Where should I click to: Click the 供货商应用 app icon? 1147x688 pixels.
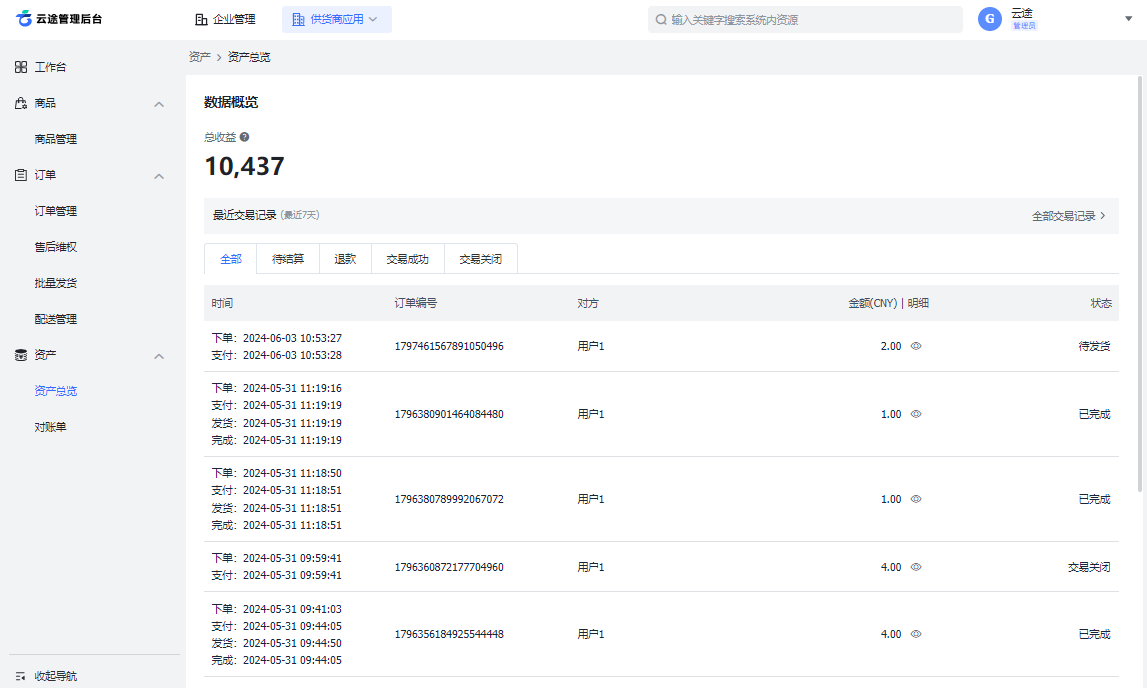pos(298,20)
